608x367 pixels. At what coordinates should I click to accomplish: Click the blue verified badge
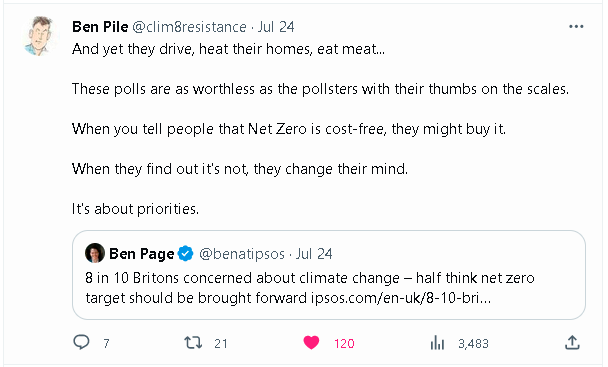coord(185,254)
